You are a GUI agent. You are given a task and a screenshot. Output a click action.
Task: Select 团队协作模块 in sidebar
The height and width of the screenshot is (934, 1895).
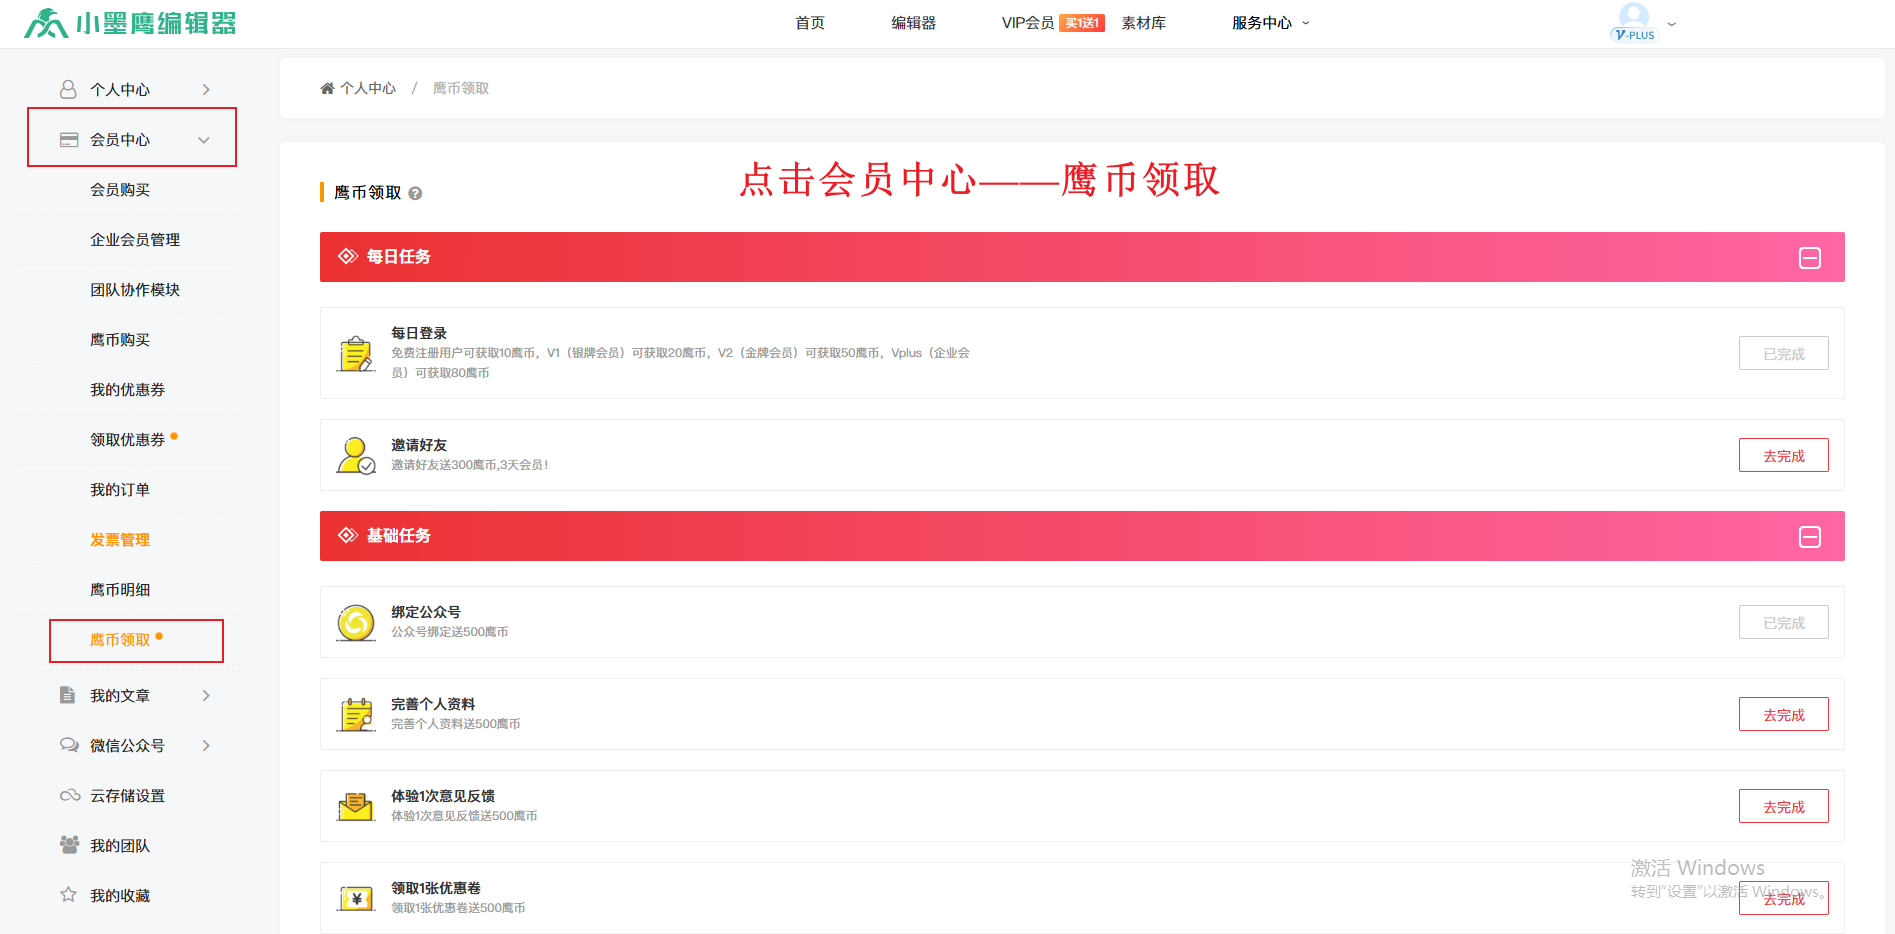135,289
